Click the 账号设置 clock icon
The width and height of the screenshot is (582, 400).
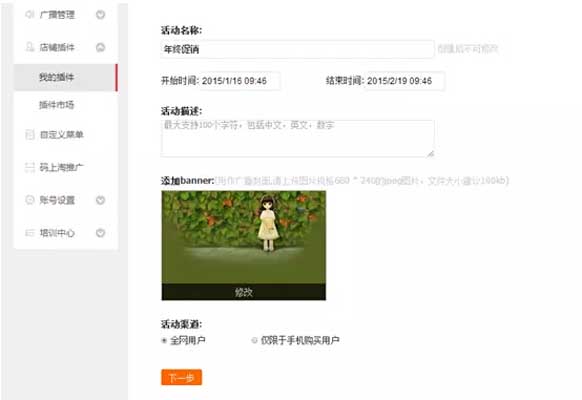click(30, 200)
